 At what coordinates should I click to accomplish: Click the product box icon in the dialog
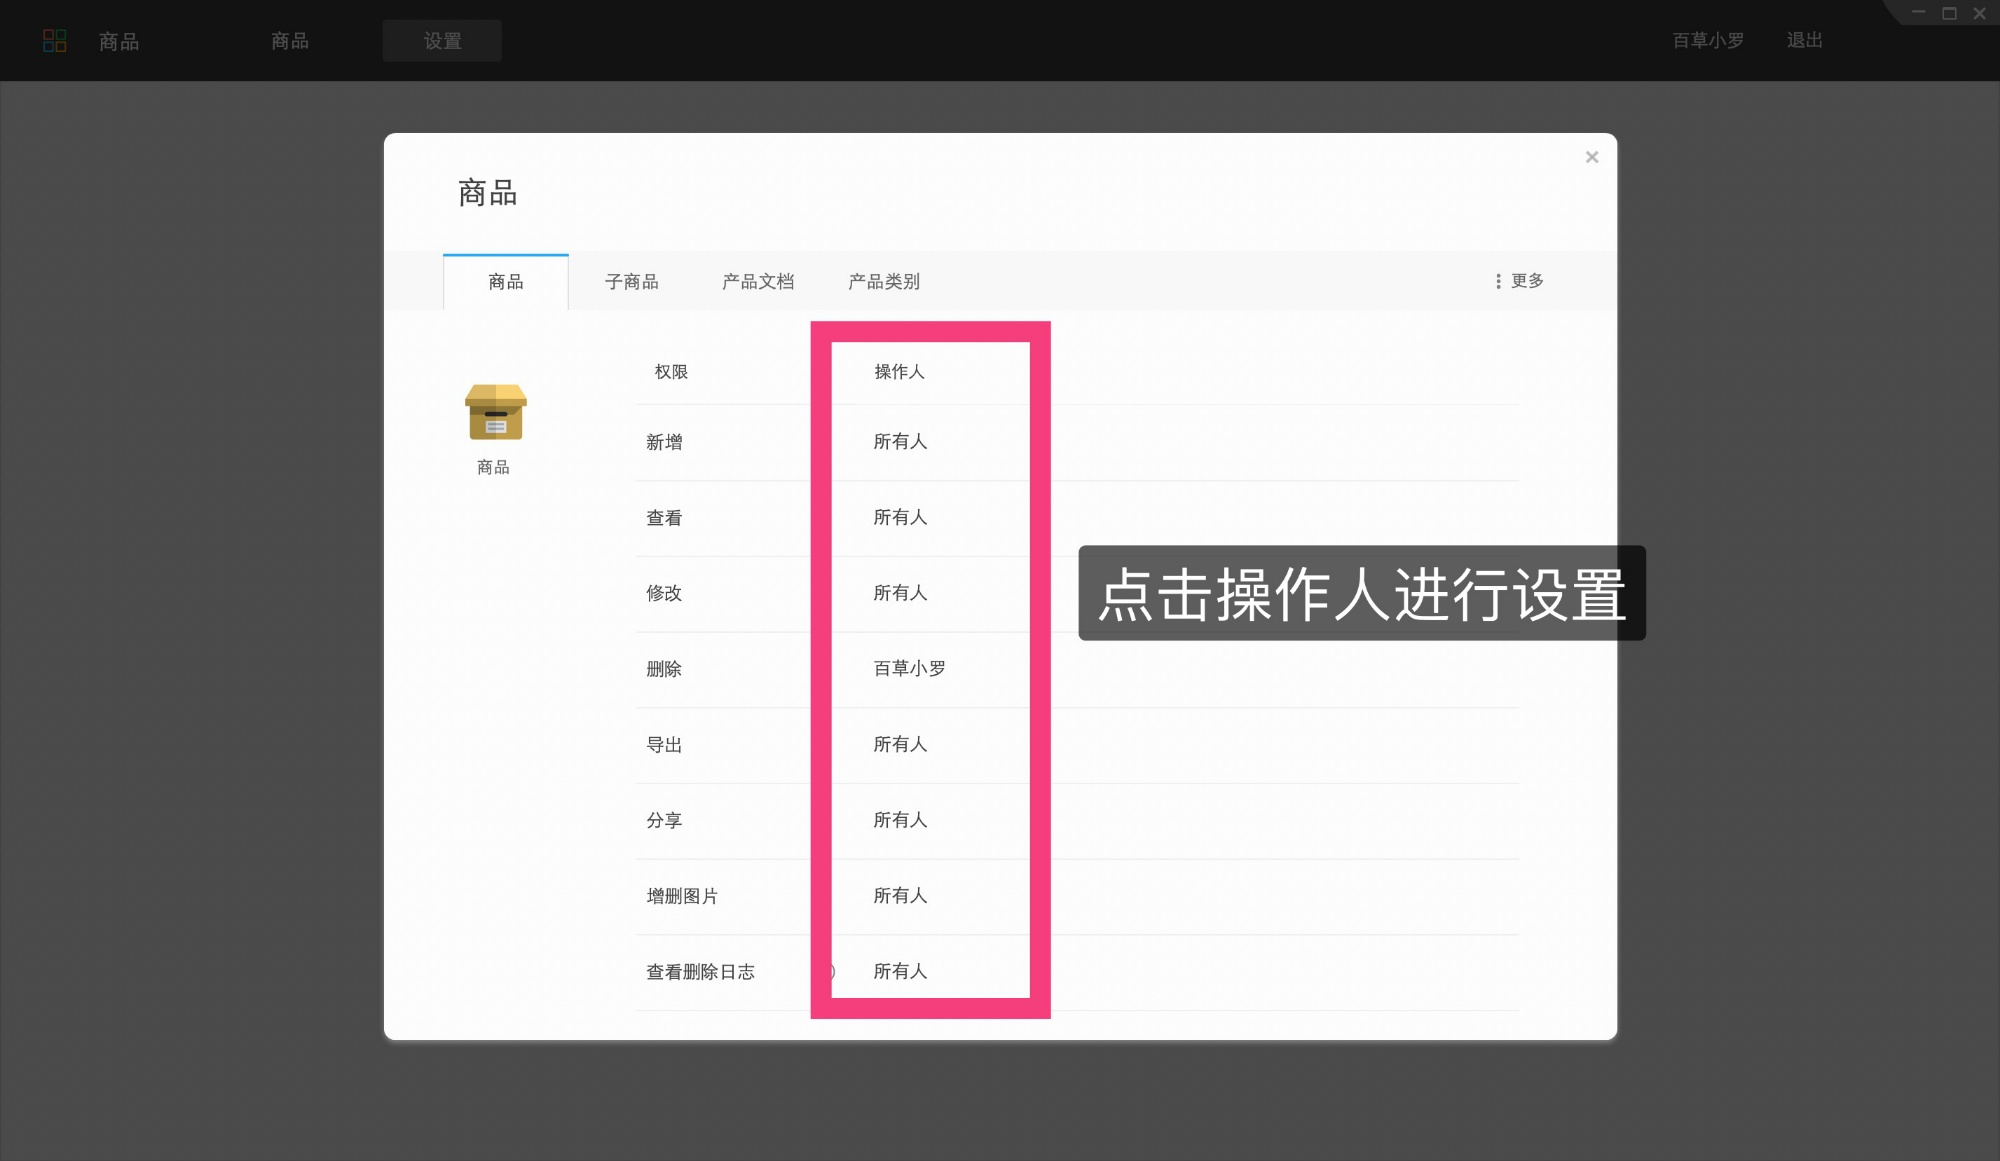click(494, 413)
